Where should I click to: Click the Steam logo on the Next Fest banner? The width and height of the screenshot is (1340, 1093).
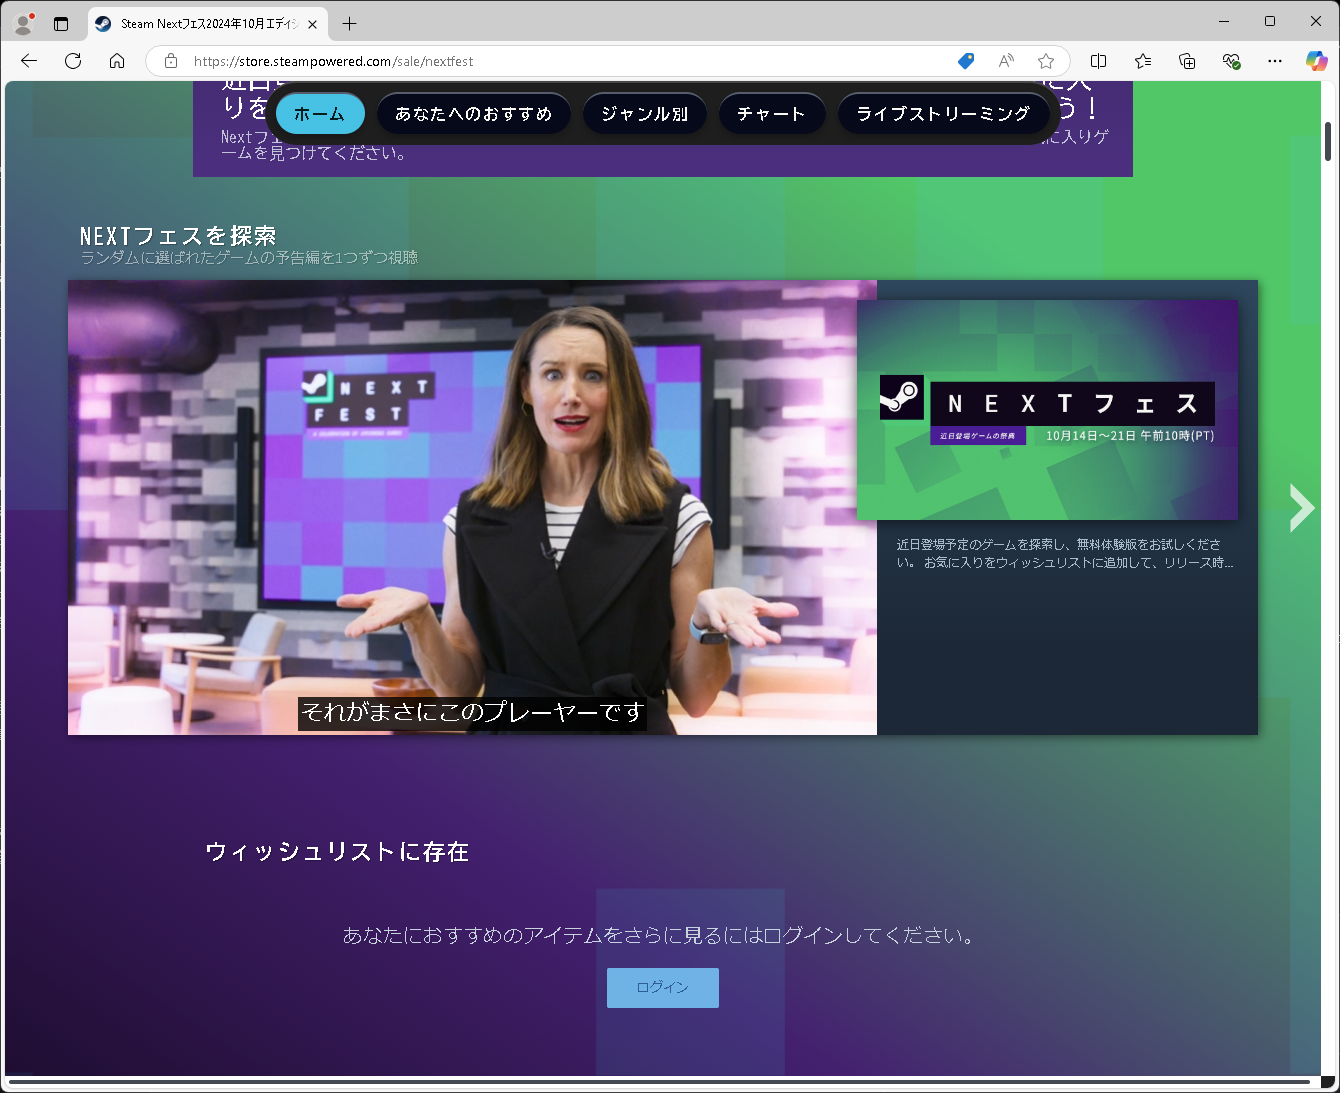pos(903,397)
